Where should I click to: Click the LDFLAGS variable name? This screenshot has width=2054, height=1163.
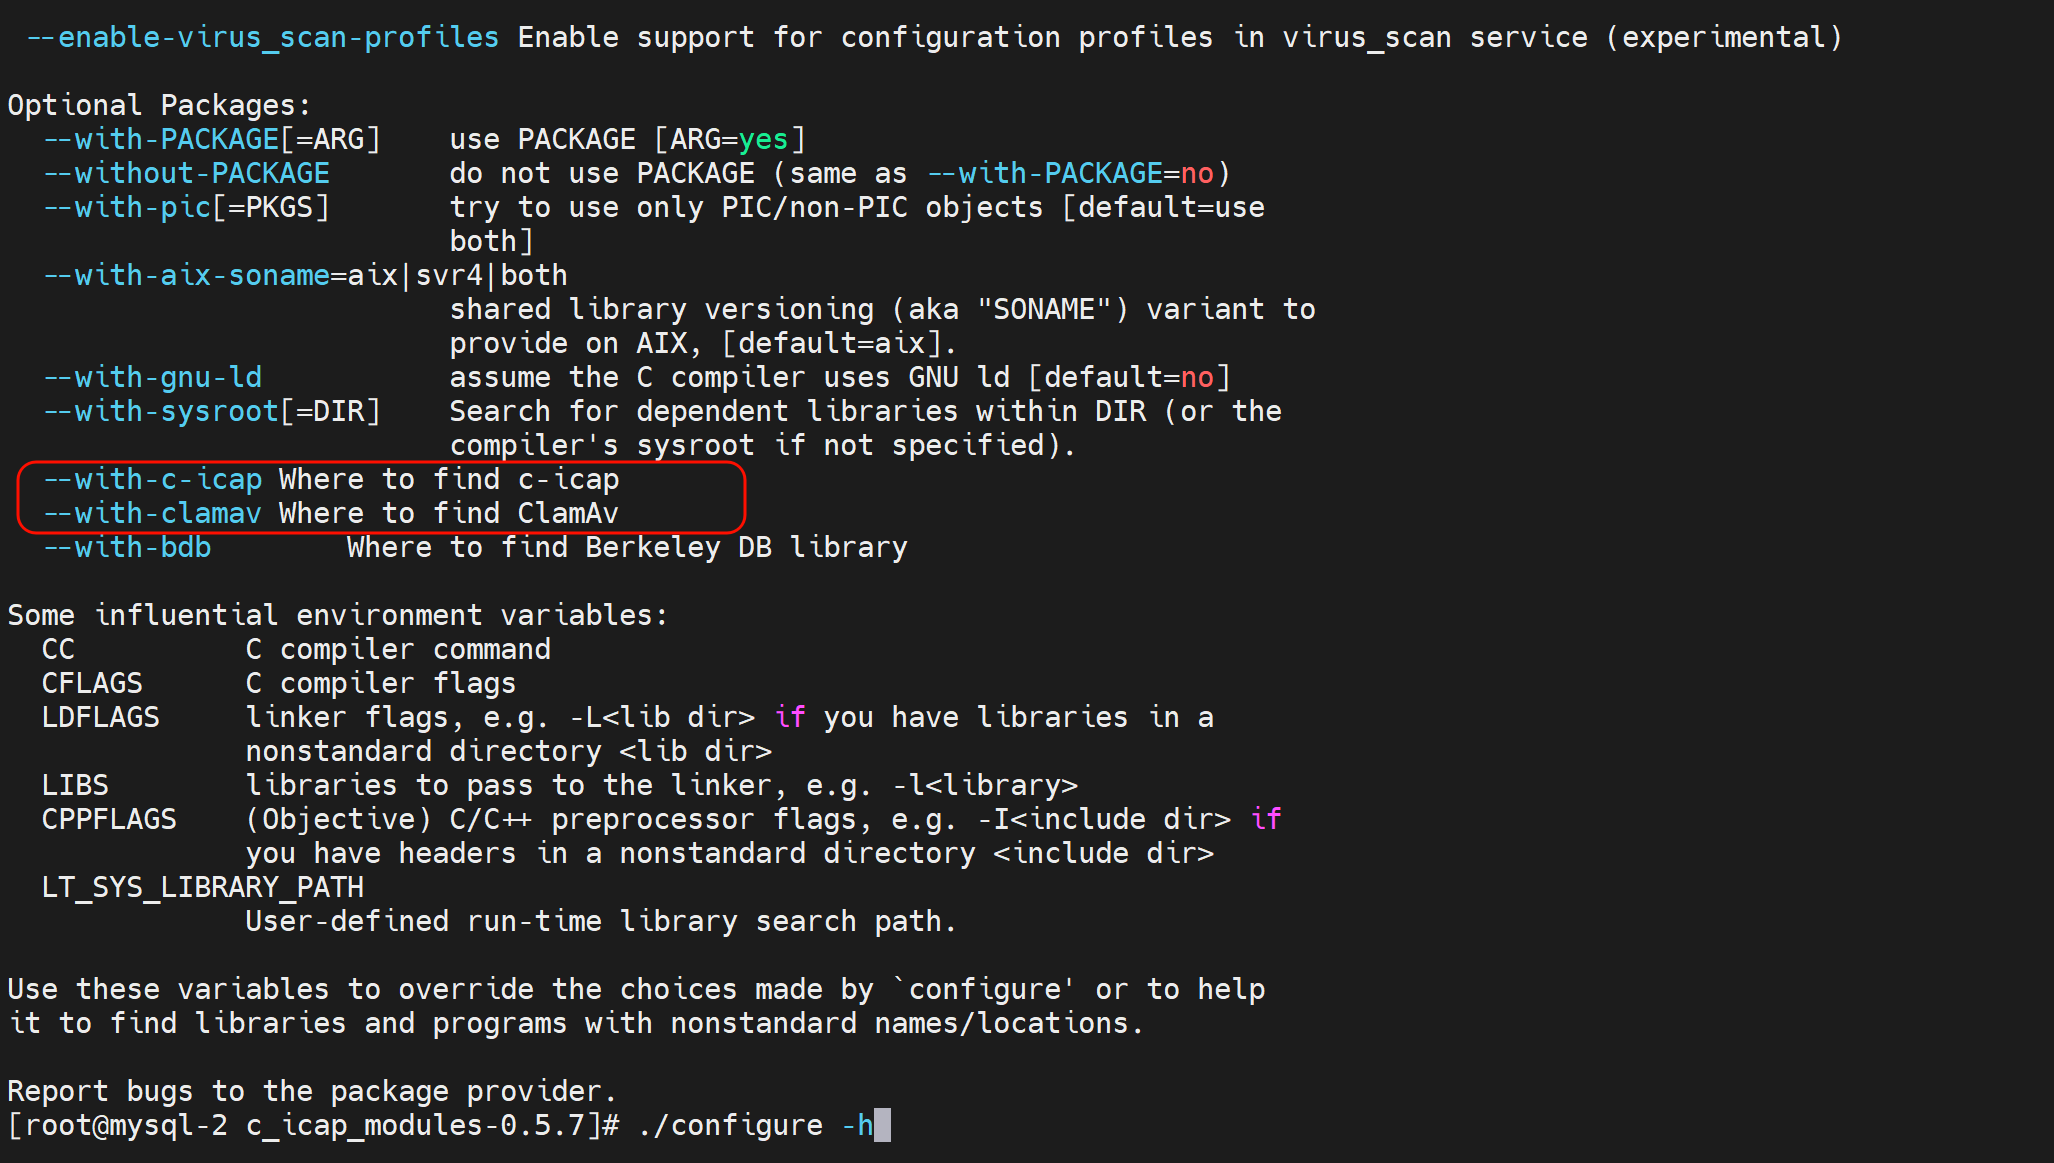(x=100, y=718)
